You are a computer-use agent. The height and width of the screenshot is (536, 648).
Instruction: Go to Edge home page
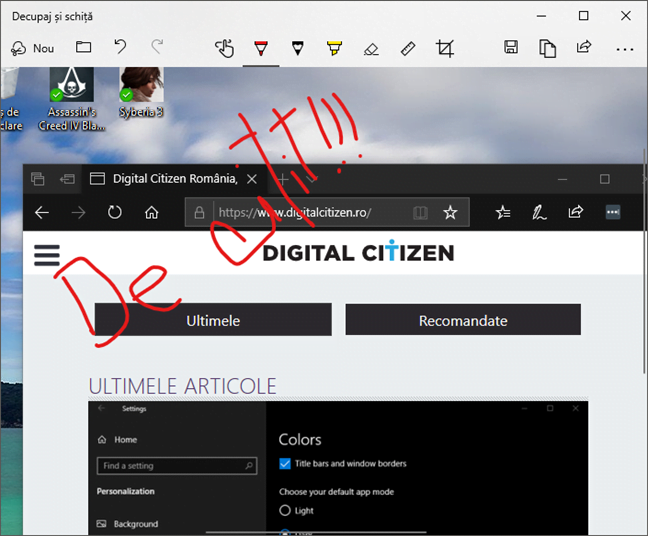tap(151, 212)
